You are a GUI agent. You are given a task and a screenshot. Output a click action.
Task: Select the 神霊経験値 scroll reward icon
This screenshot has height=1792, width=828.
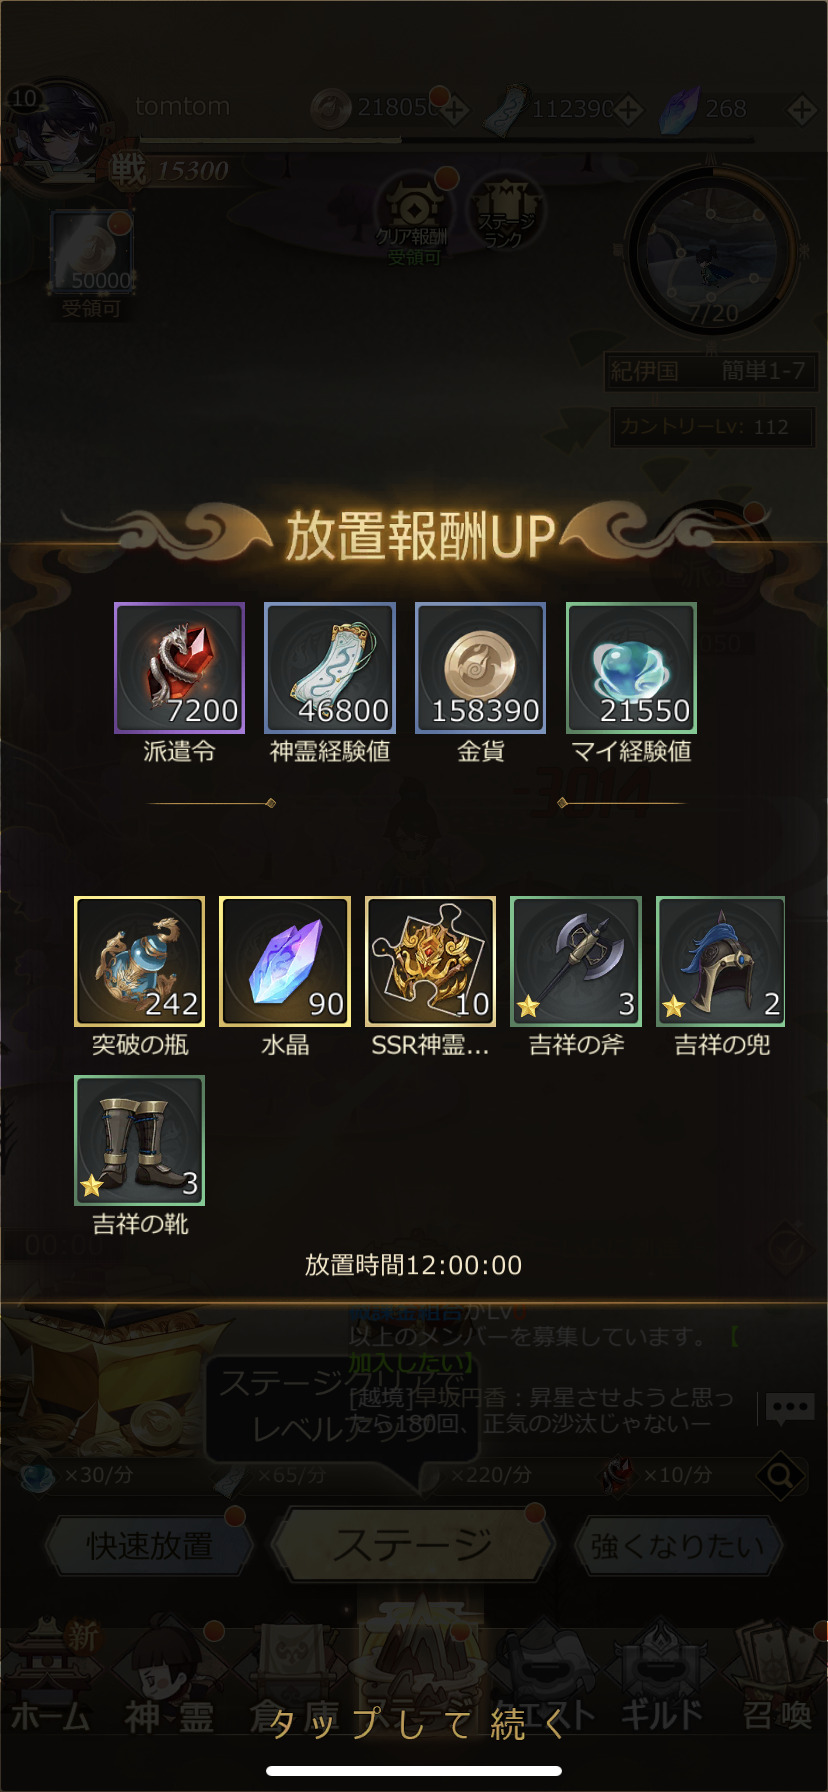click(x=330, y=668)
